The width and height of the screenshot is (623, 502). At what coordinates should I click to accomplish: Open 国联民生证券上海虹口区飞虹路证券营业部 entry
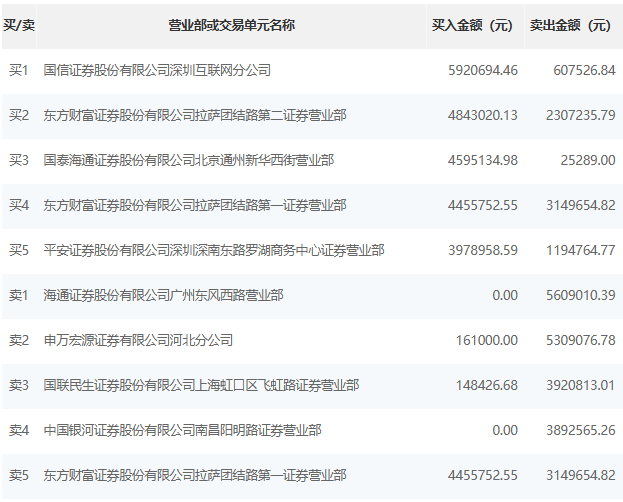coord(201,385)
